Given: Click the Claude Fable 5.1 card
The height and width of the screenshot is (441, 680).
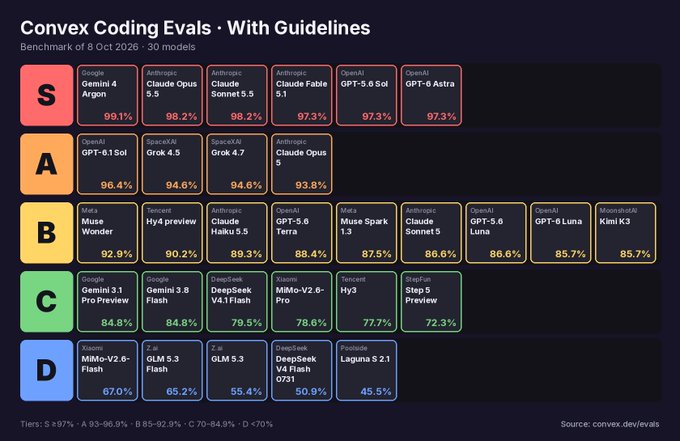Looking at the screenshot, I should [302, 95].
